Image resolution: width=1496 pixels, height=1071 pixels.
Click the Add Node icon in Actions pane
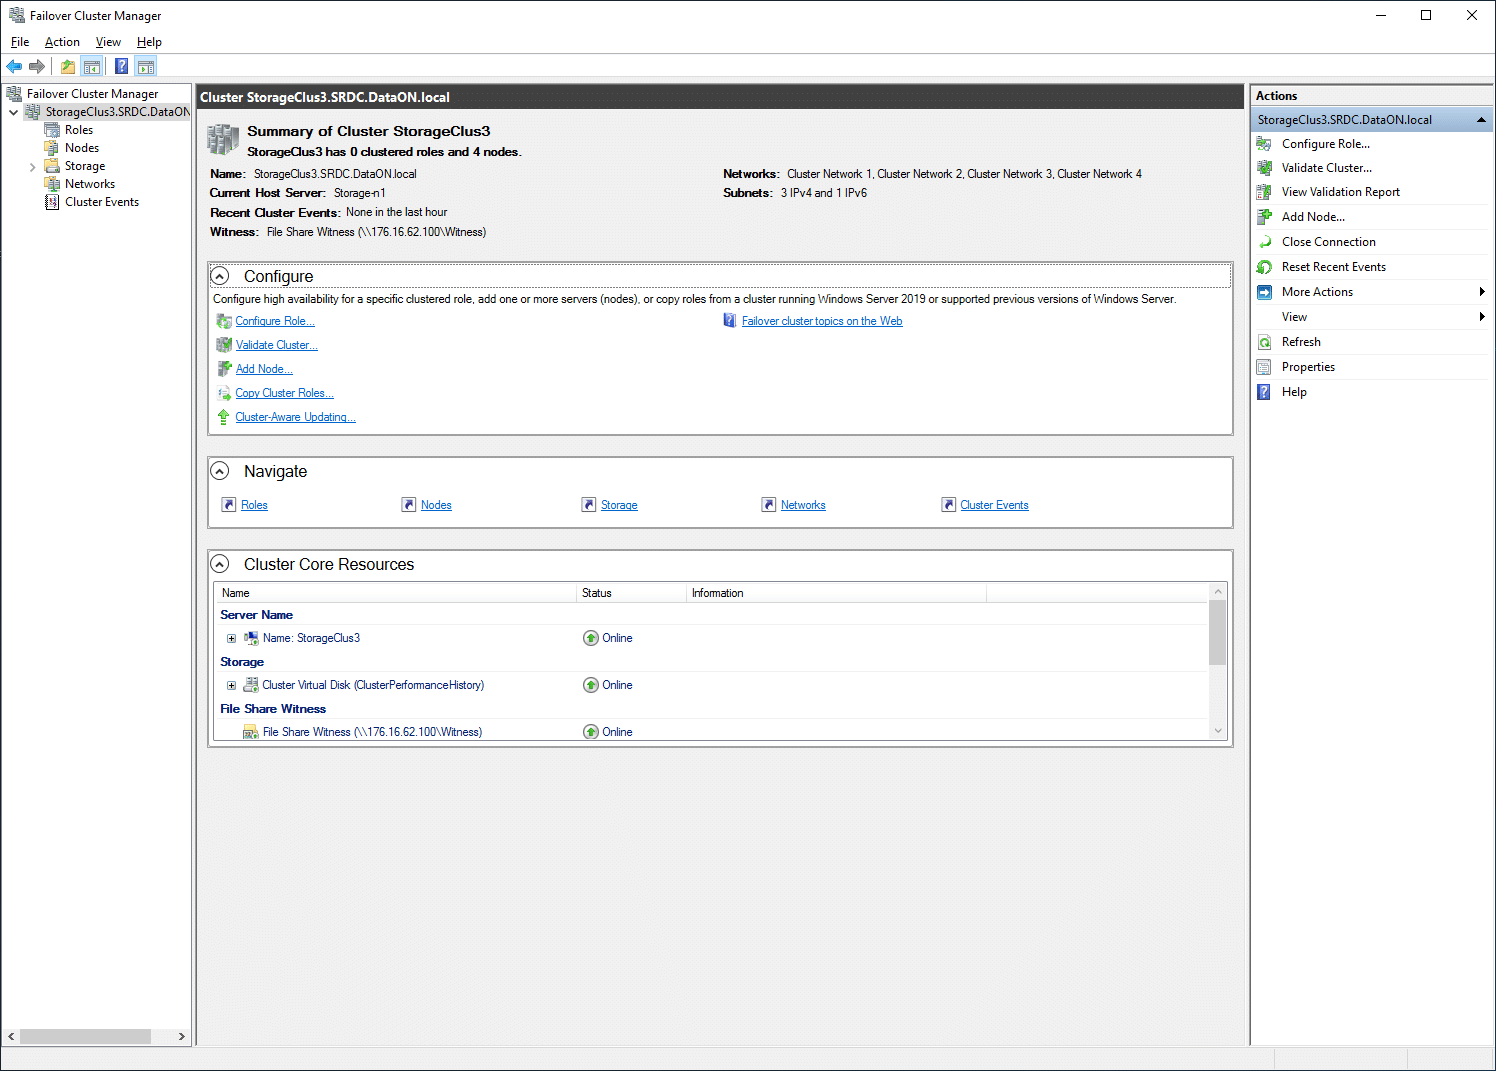[x=1265, y=217]
